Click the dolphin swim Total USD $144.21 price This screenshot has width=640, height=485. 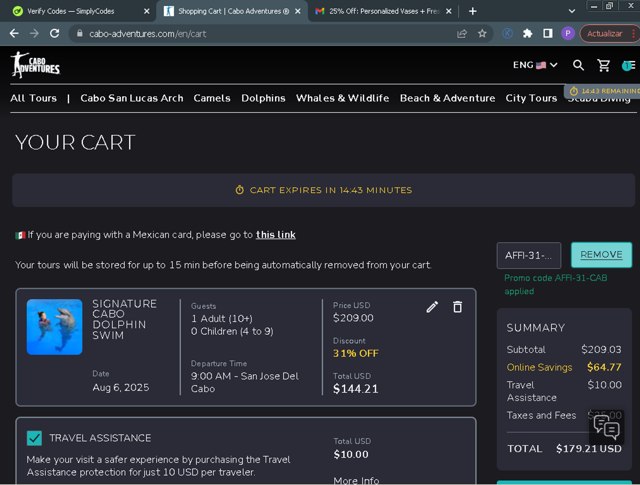coord(356,389)
